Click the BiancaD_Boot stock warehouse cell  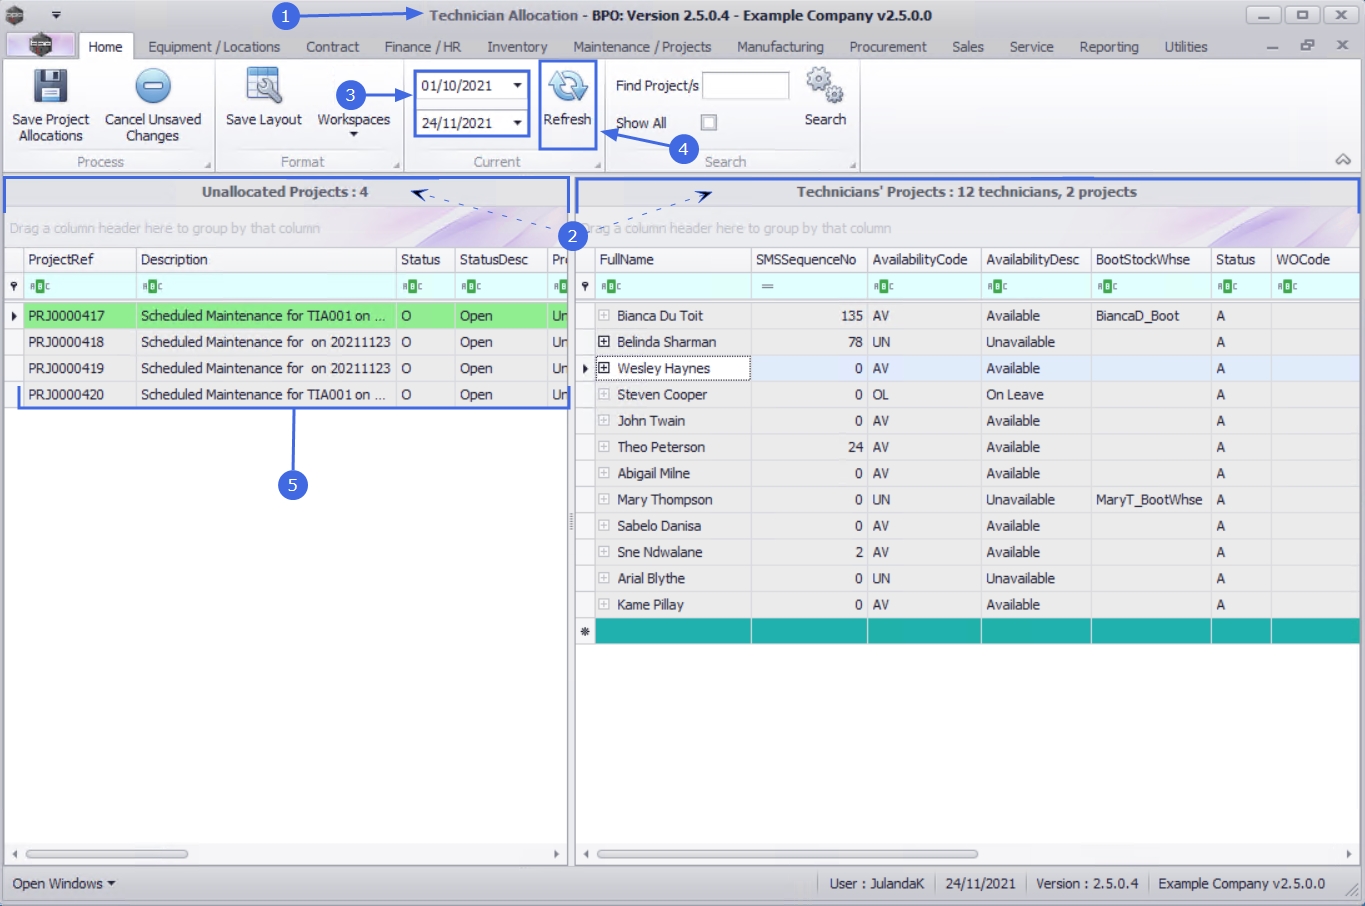pos(1151,316)
